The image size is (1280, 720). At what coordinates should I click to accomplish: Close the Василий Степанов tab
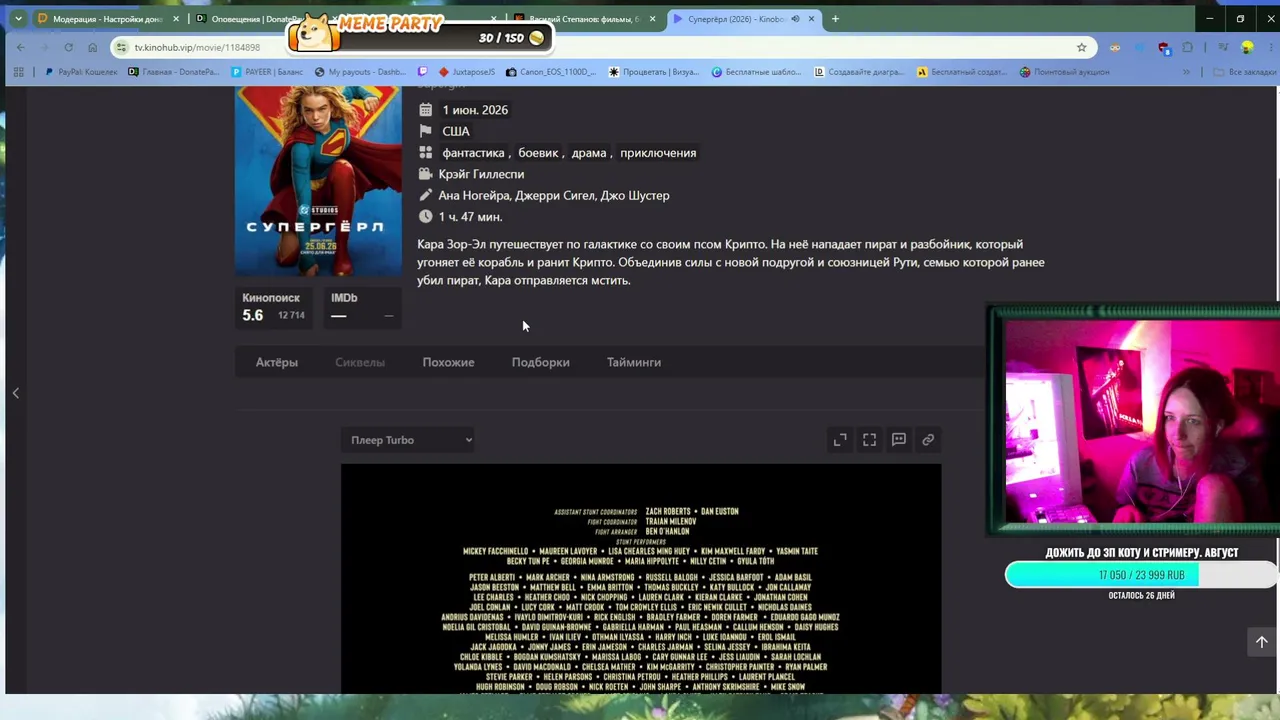point(653,19)
